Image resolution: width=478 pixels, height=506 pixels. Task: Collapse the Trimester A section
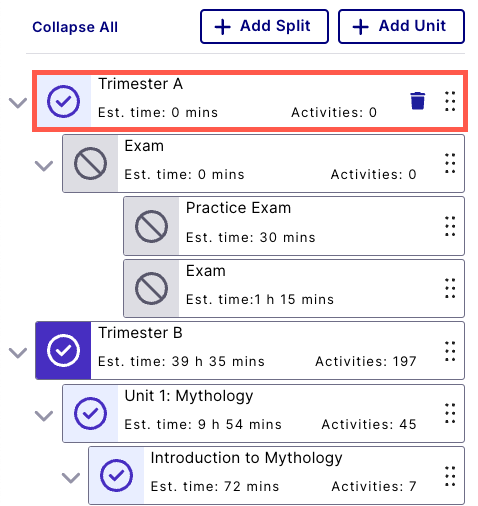click(18, 103)
